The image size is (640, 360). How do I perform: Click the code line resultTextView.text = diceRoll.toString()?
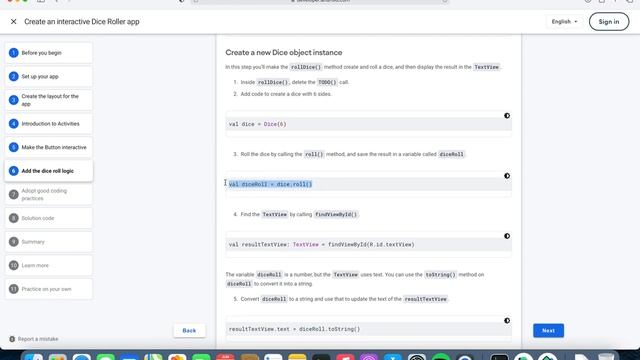[x=294, y=329]
